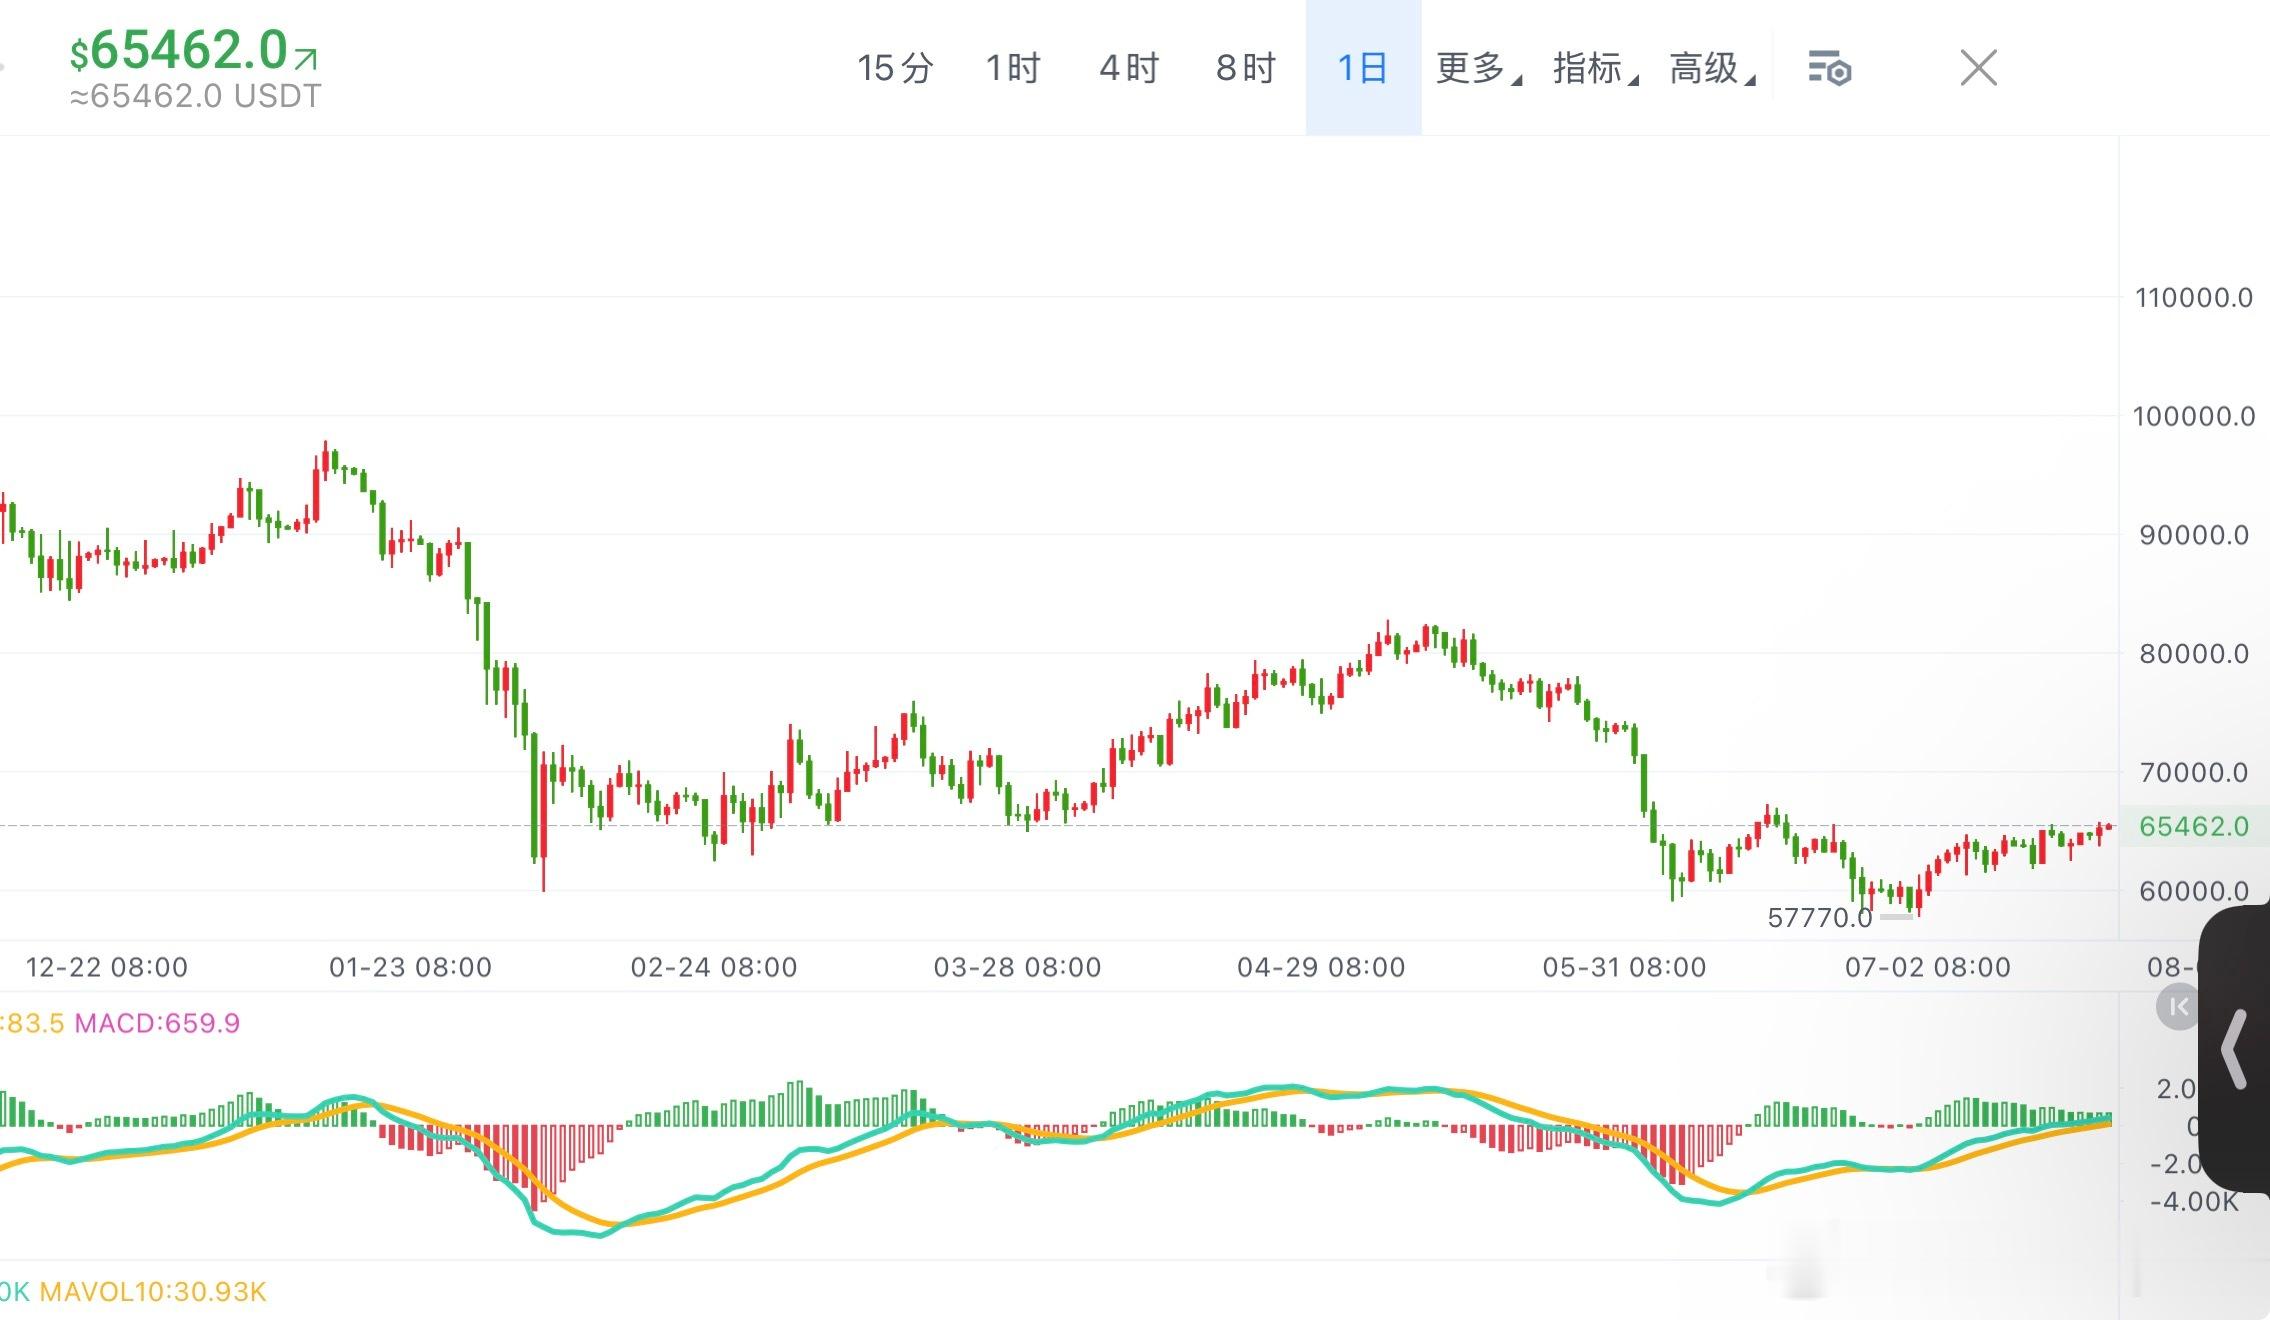
Task: Select the 1日 daily timeframe tab
Action: pos(1363,68)
